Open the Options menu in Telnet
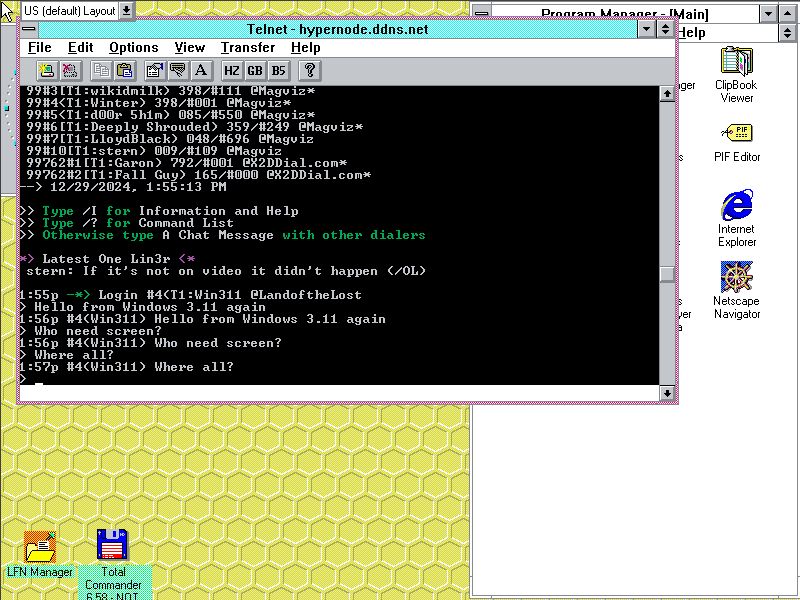 click(133, 48)
